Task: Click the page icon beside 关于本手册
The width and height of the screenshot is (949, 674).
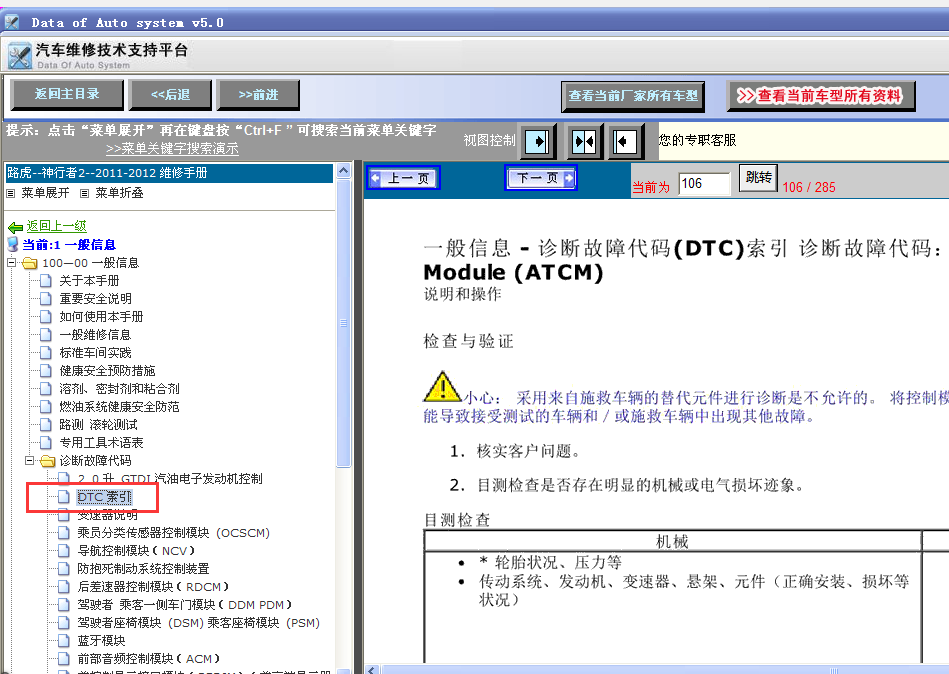Action: point(45,280)
